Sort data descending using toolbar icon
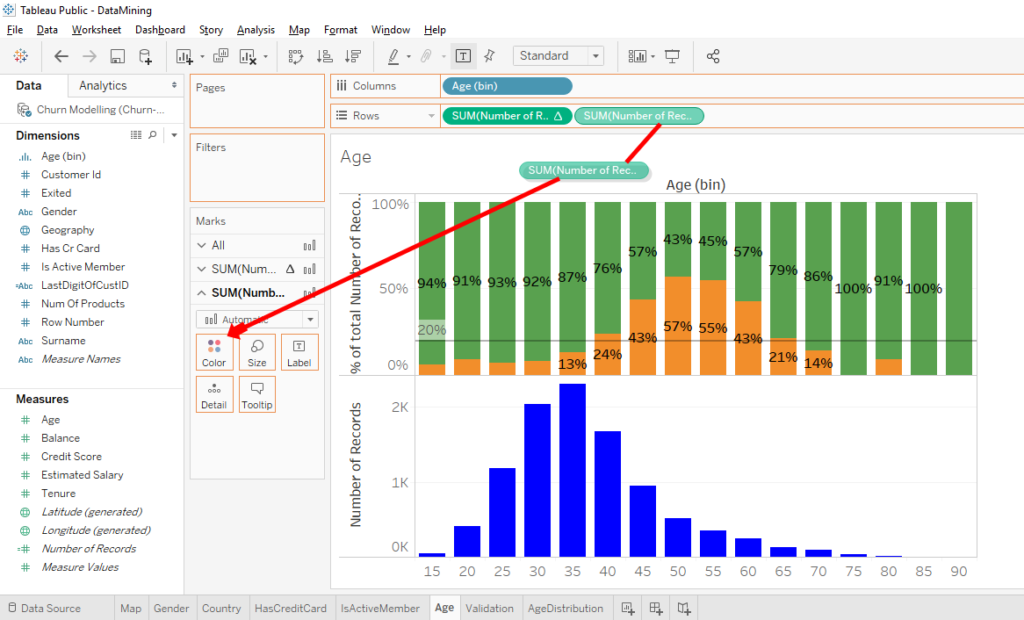The image size is (1024, 620). (350, 56)
